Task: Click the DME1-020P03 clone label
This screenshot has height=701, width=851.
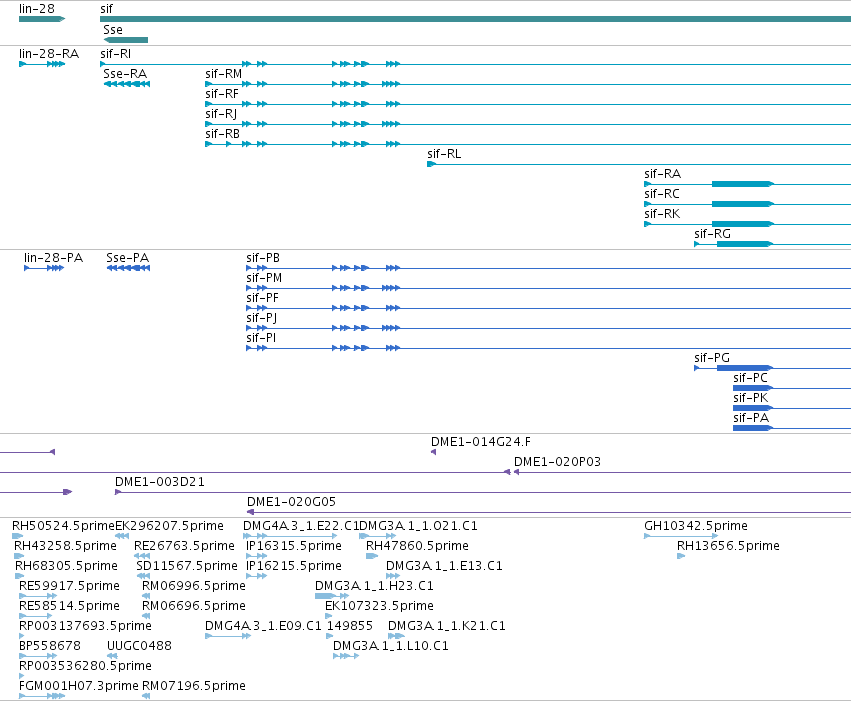Action: 557,462
